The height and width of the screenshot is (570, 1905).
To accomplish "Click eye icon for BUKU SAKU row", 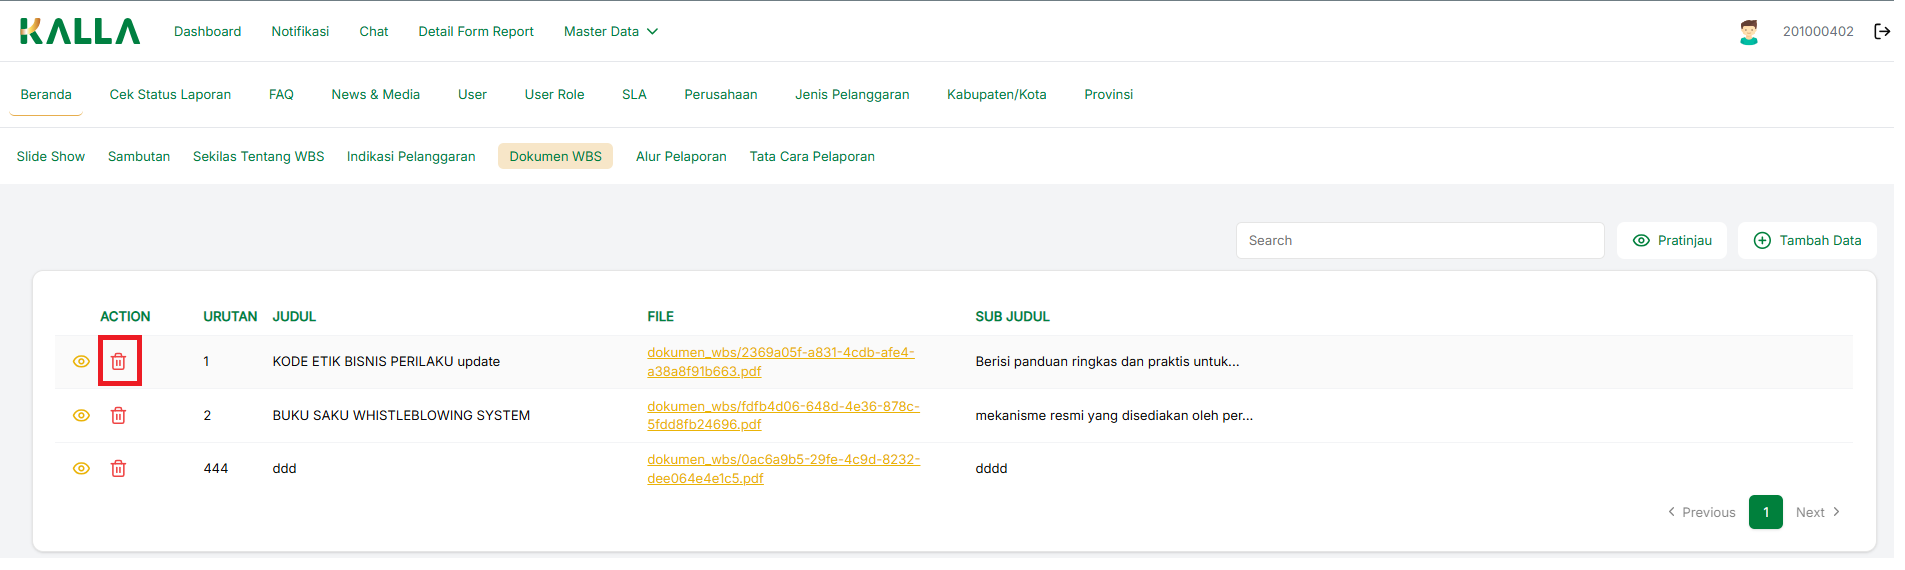I will click(81, 415).
